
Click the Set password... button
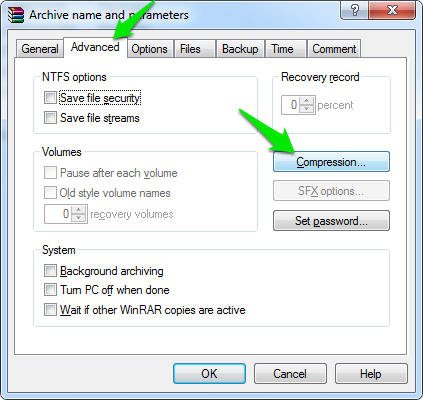pos(331,221)
